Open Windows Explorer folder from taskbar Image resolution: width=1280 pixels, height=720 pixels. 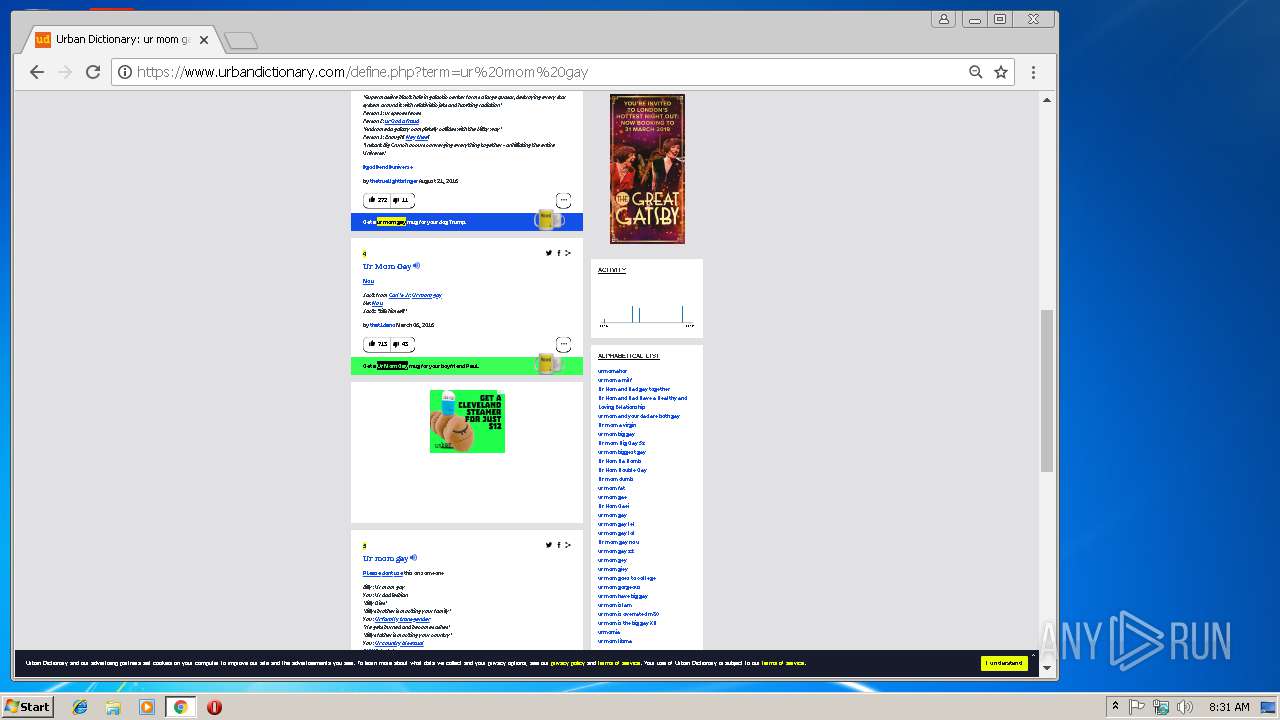(113, 707)
